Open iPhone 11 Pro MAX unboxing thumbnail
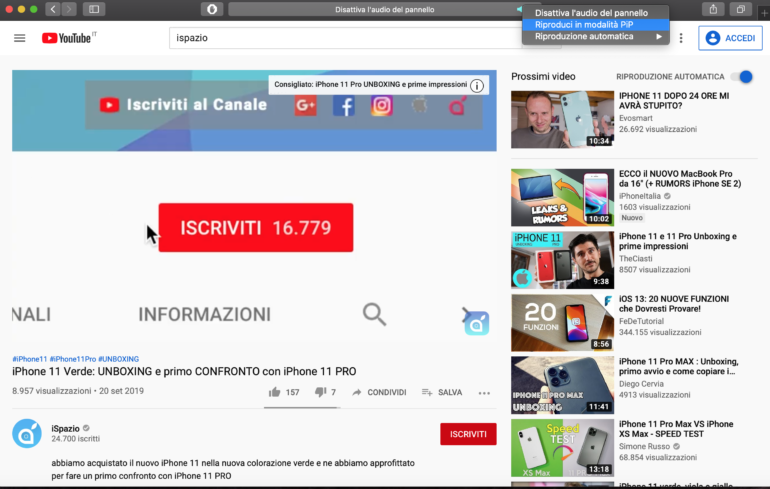This screenshot has width=770, height=489. click(x=562, y=385)
